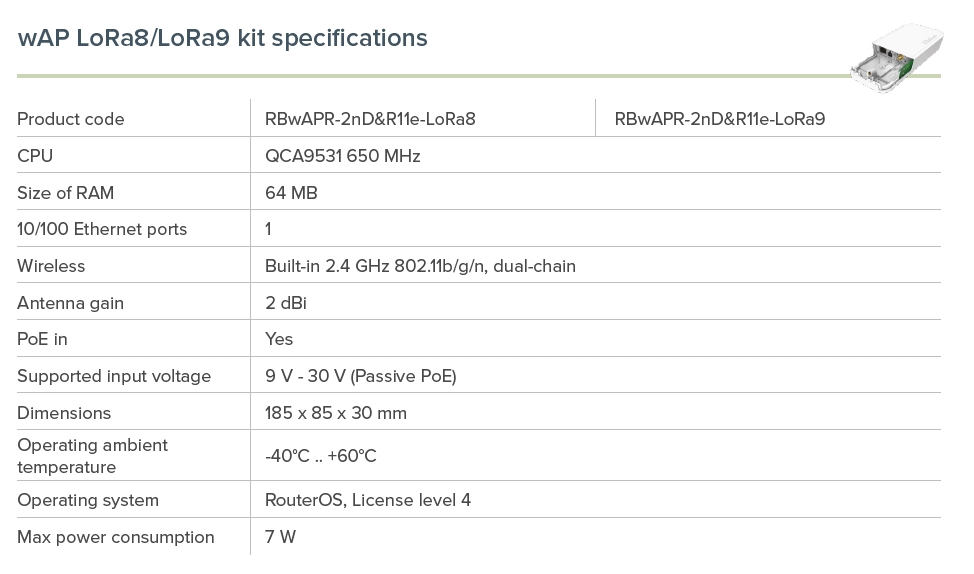Click the QCA9531 650 MHz CPU value
The width and height of the screenshot is (974, 574).
click(342, 156)
